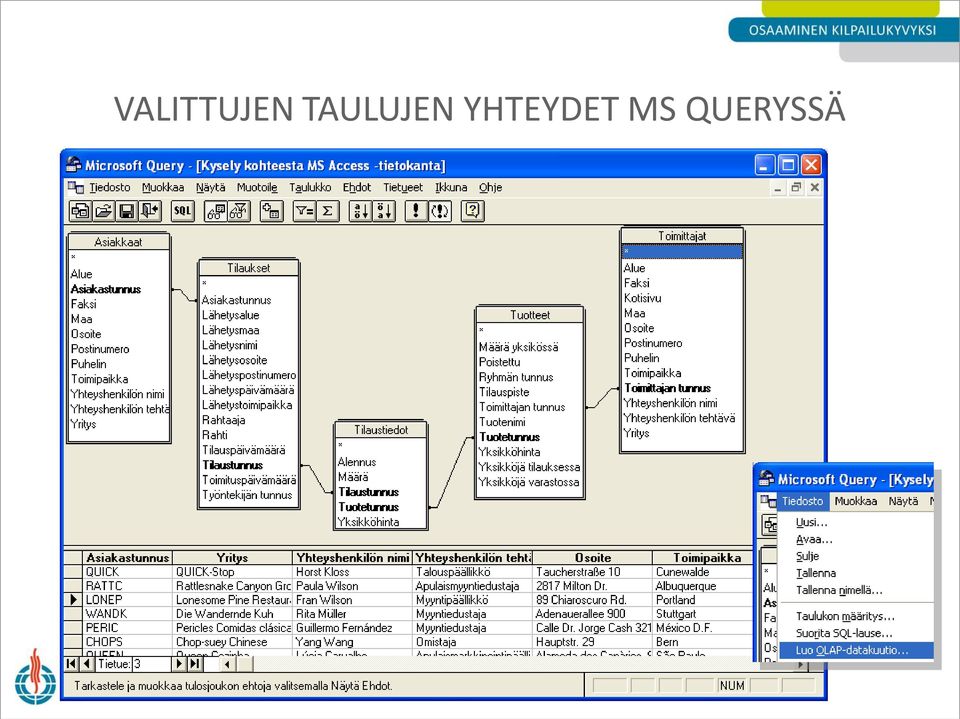The height and width of the screenshot is (719, 960).
Task: Select Tuotenimi field in Tuotteet table
Action: 502,422
